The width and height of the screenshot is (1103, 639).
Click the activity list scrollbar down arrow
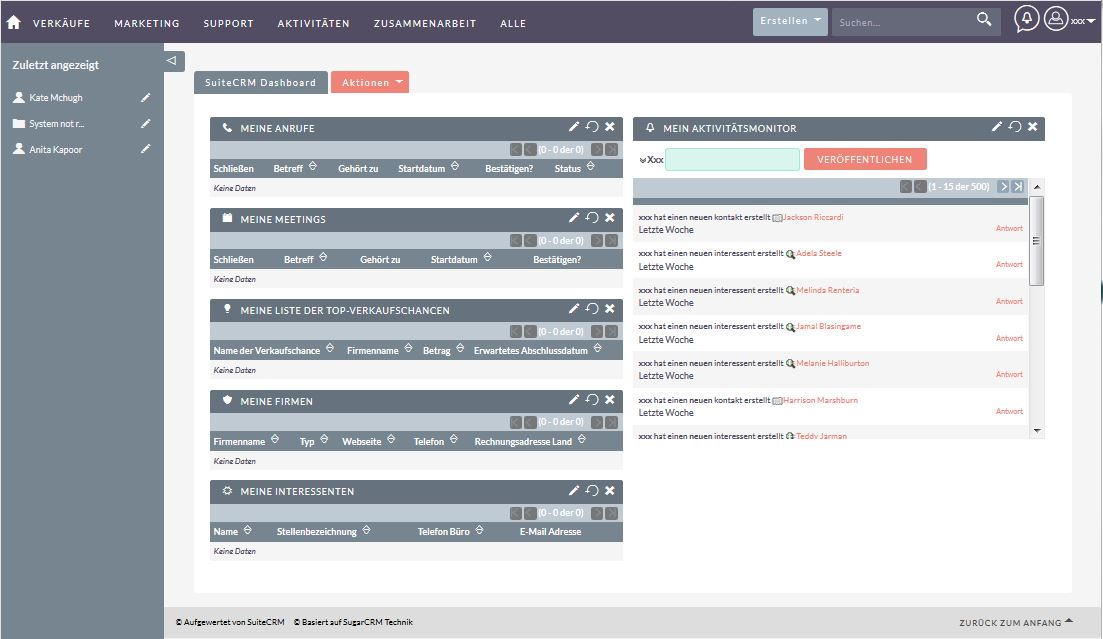click(x=1037, y=431)
